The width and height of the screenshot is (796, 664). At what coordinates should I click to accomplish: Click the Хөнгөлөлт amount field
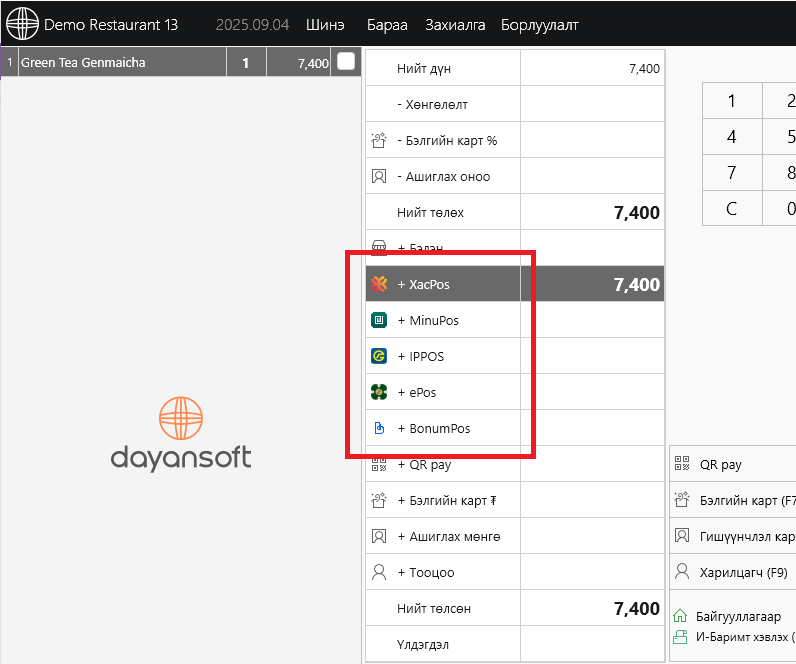pos(592,104)
